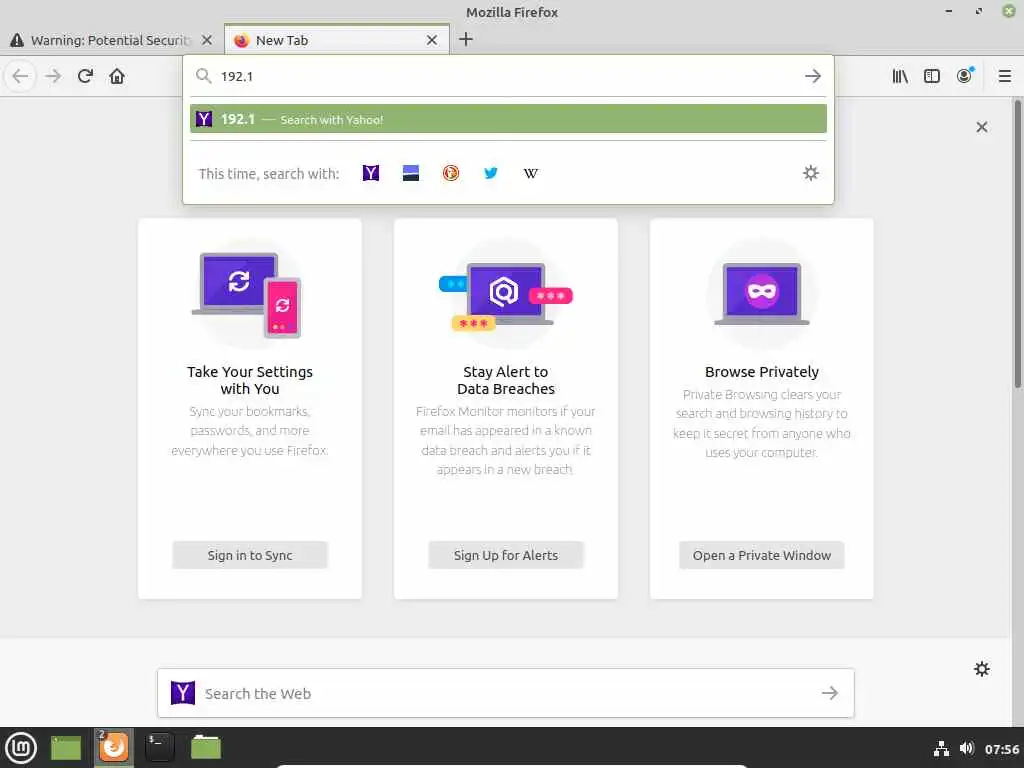The image size is (1024, 768).
Task: Go forward with the forward arrow button
Action: coord(53,76)
